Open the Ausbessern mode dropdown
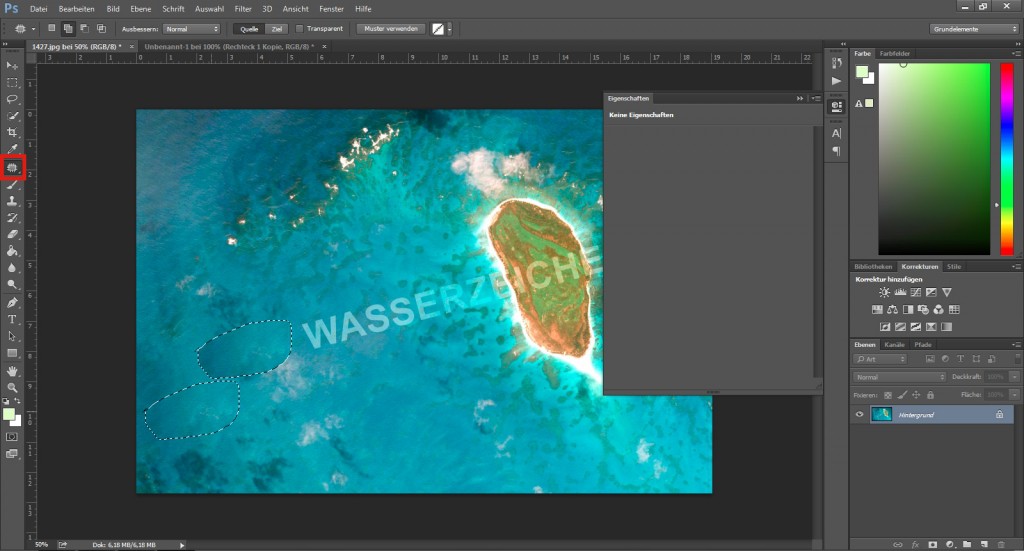The image size is (1024, 551). 190,29
